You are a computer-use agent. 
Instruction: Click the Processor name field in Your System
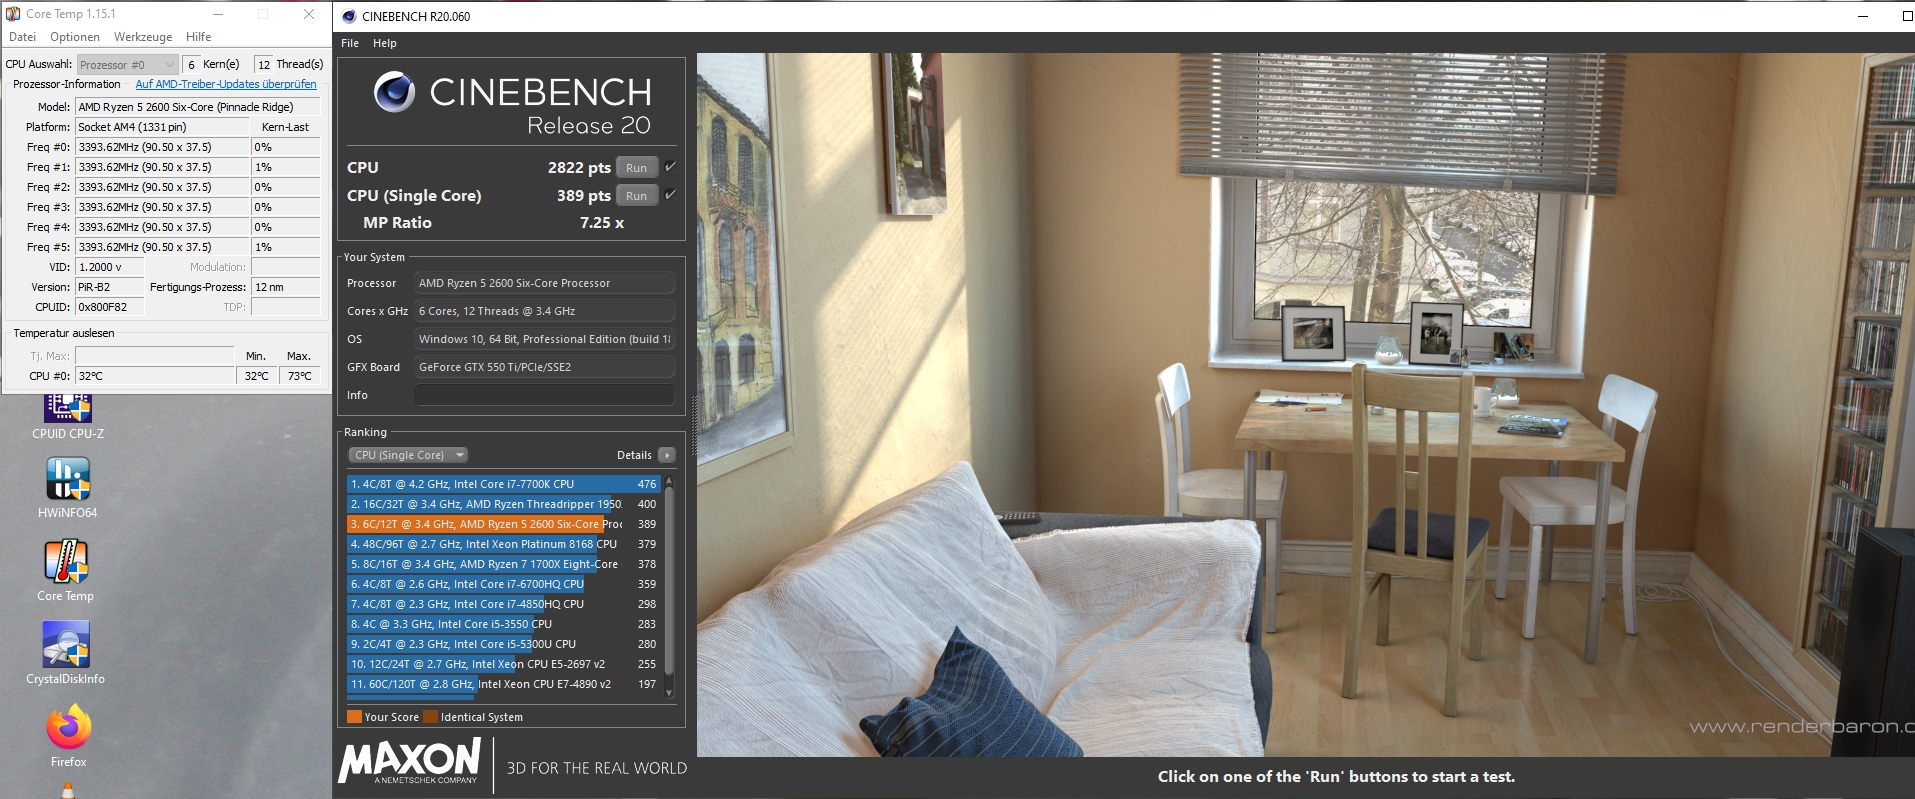point(544,283)
